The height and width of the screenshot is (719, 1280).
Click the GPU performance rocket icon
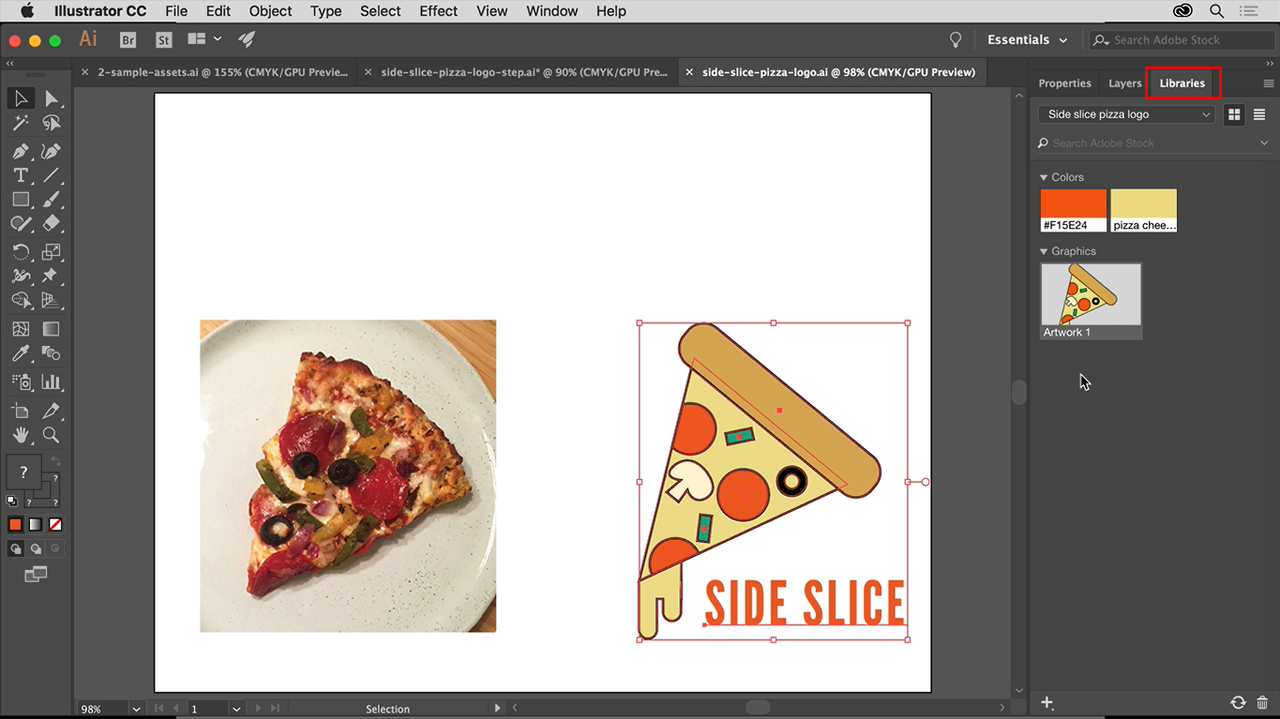tap(247, 39)
